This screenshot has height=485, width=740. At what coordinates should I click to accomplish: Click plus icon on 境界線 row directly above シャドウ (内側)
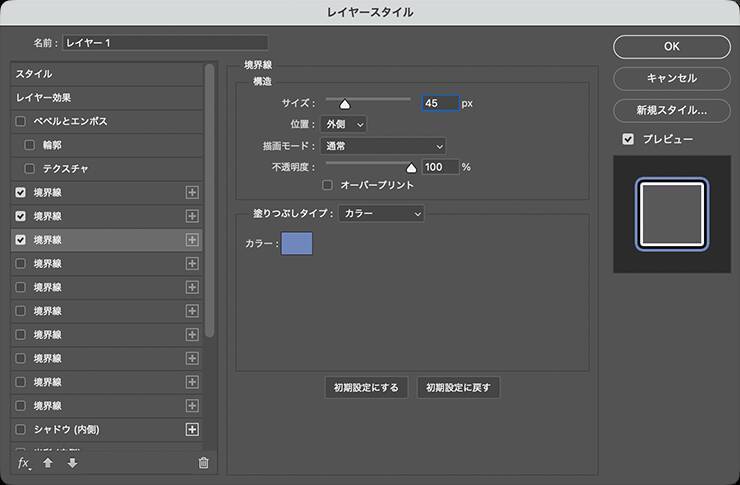coord(192,406)
